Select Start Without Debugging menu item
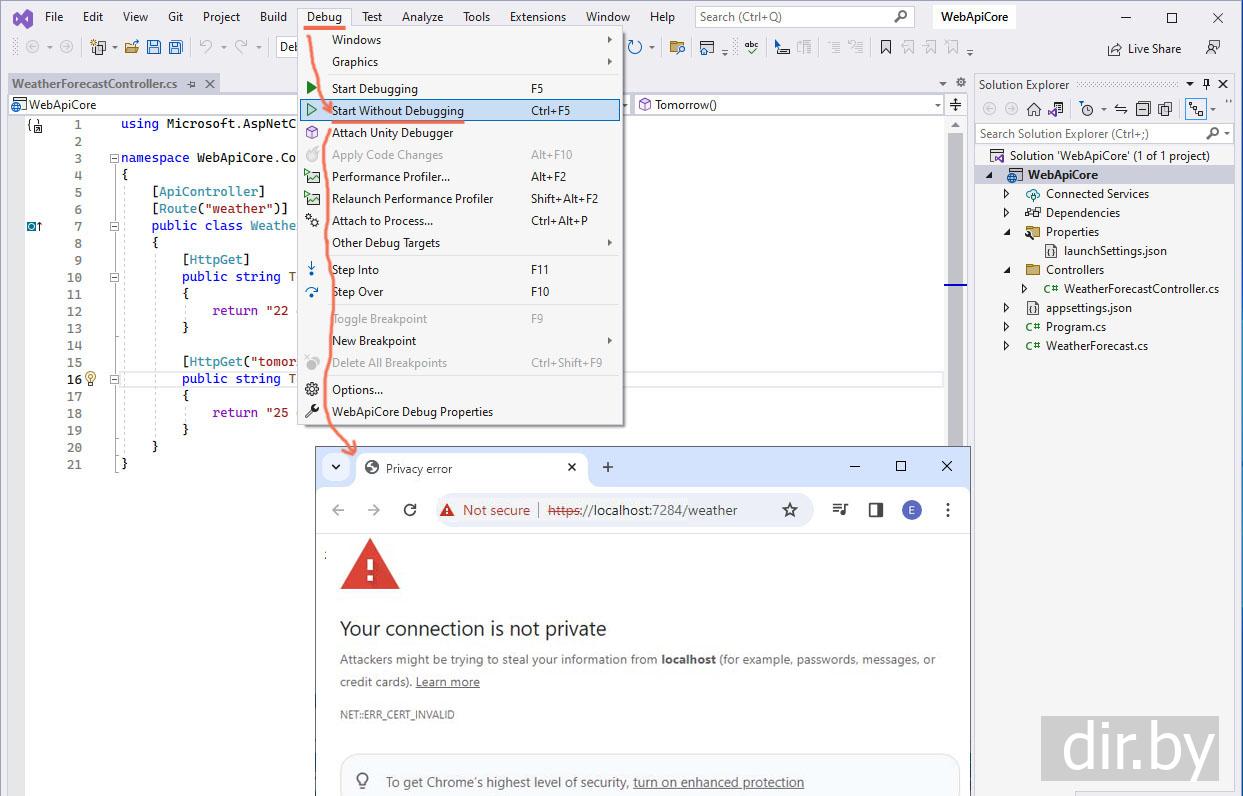1243x796 pixels. [398, 111]
